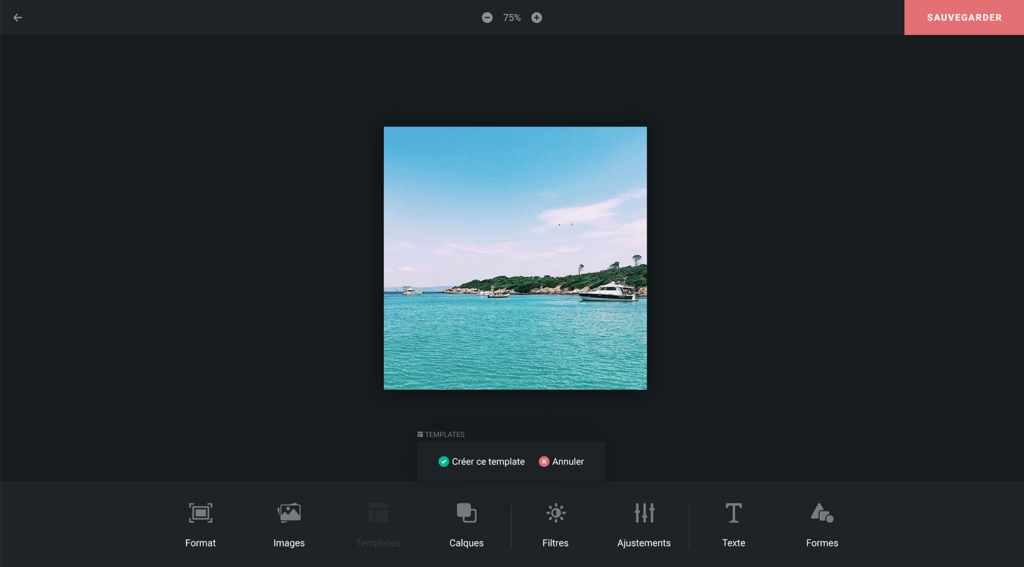1024x567 pixels.
Task: Go back using the left arrow
Action: (17, 17)
